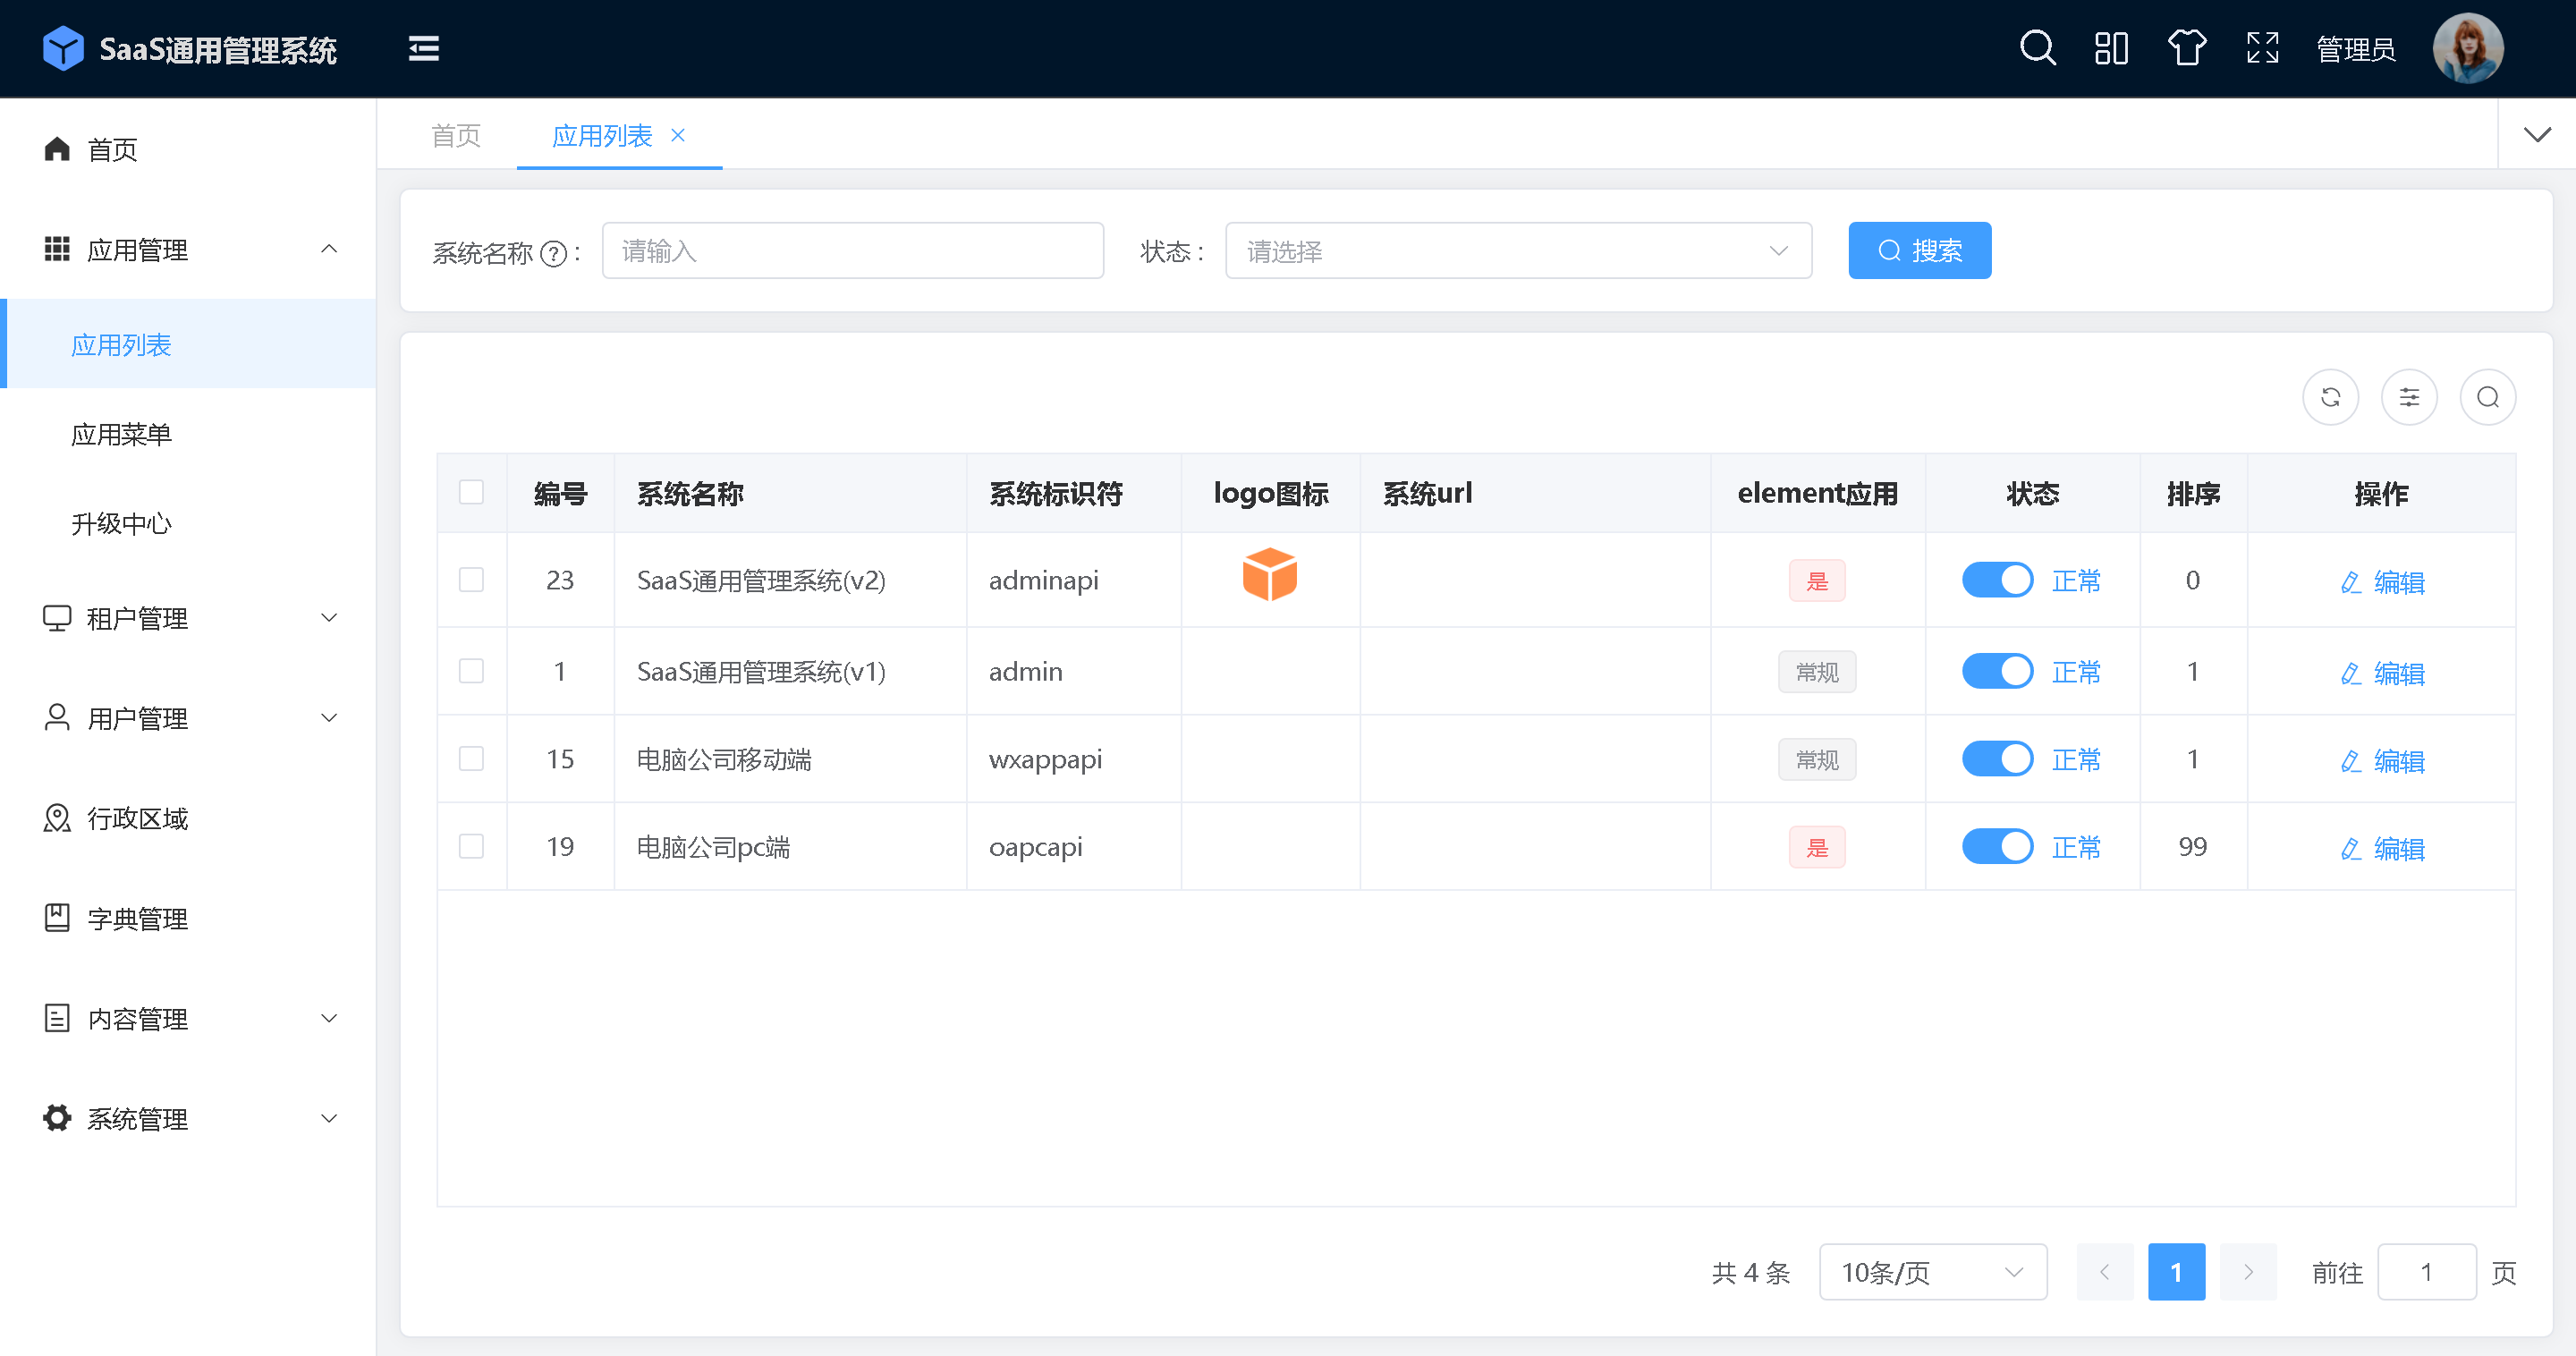Click the home icon beside 首页 in sidebar
Viewport: 2576px width, 1356px height.
point(57,149)
